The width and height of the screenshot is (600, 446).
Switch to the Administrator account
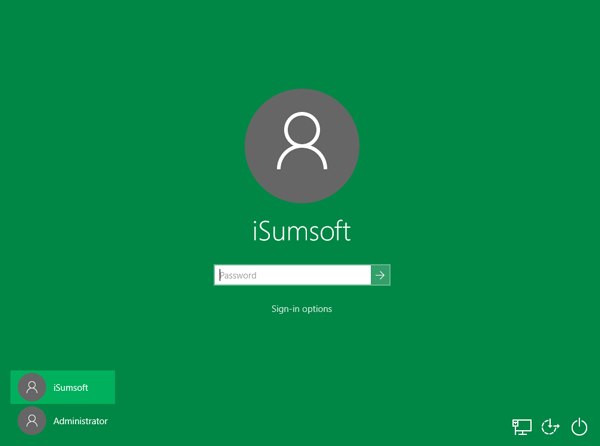[63, 421]
